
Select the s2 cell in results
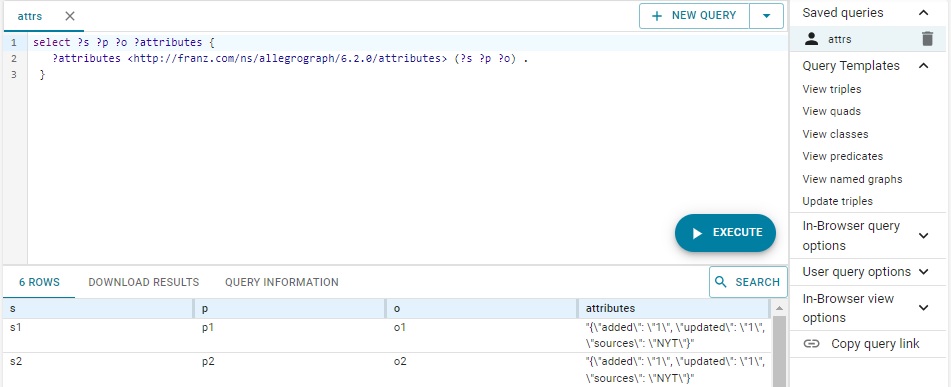pyautogui.click(x=98, y=370)
